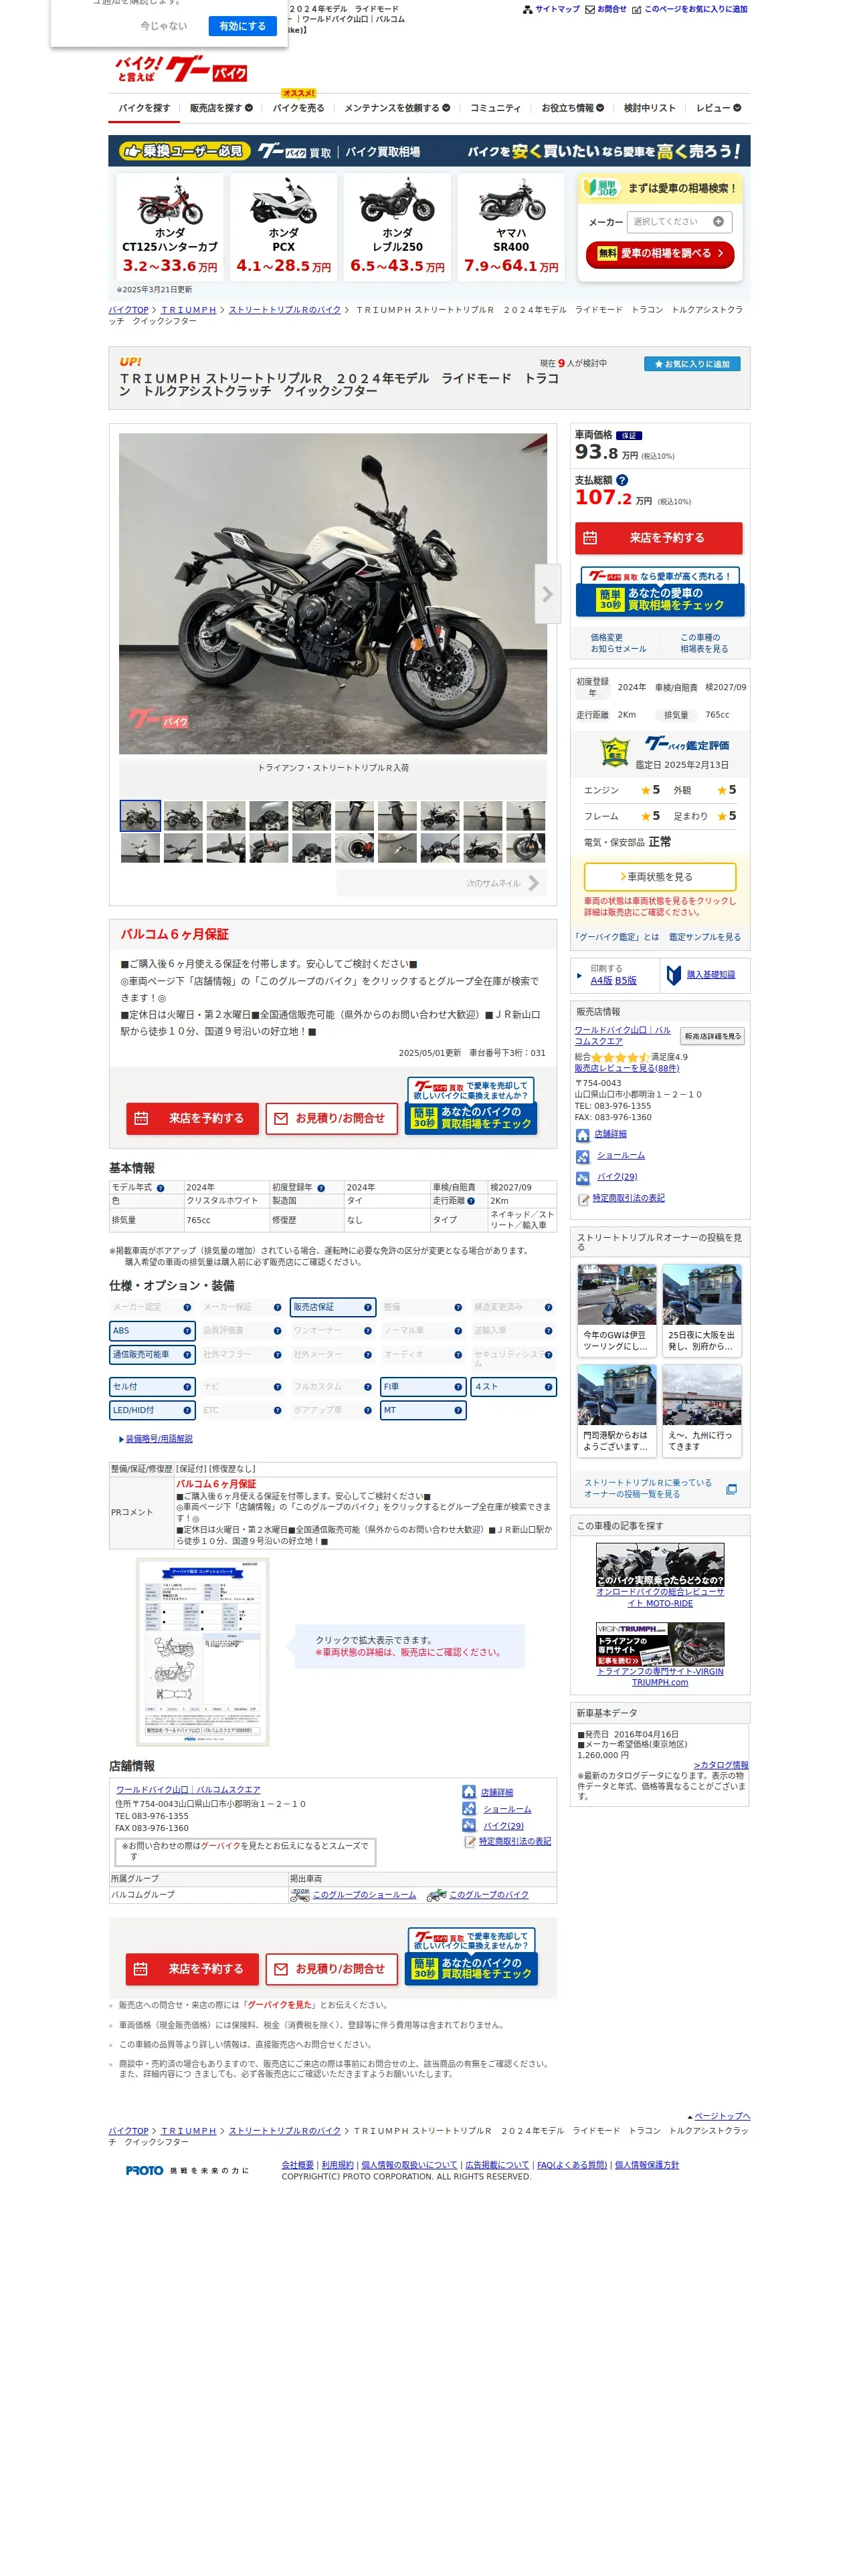859x2576 pixels.
Task: Expand the レビュー dropdown menu
Action: [x=719, y=108]
